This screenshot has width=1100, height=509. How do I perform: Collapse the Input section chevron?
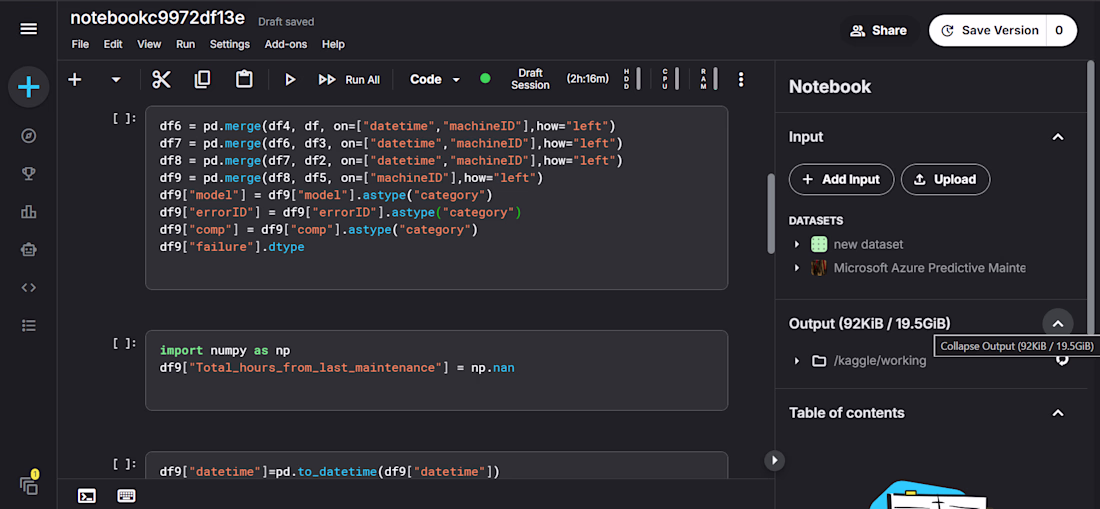pyautogui.click(x=1058, y=137)
